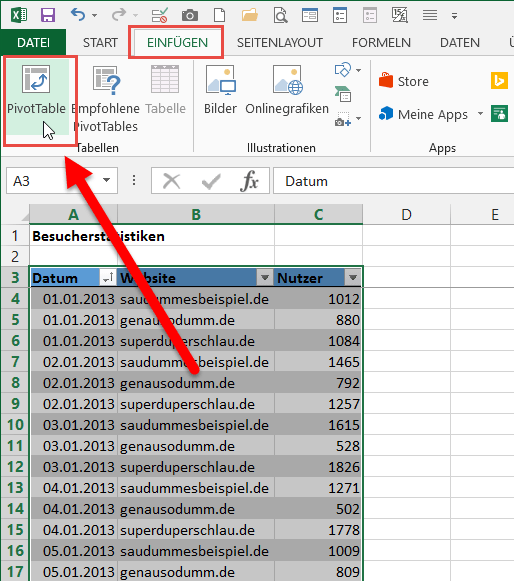The height and width of the screenshot is (581, 514).
Task: Select column D header
Action: click(x=407, y=215)
